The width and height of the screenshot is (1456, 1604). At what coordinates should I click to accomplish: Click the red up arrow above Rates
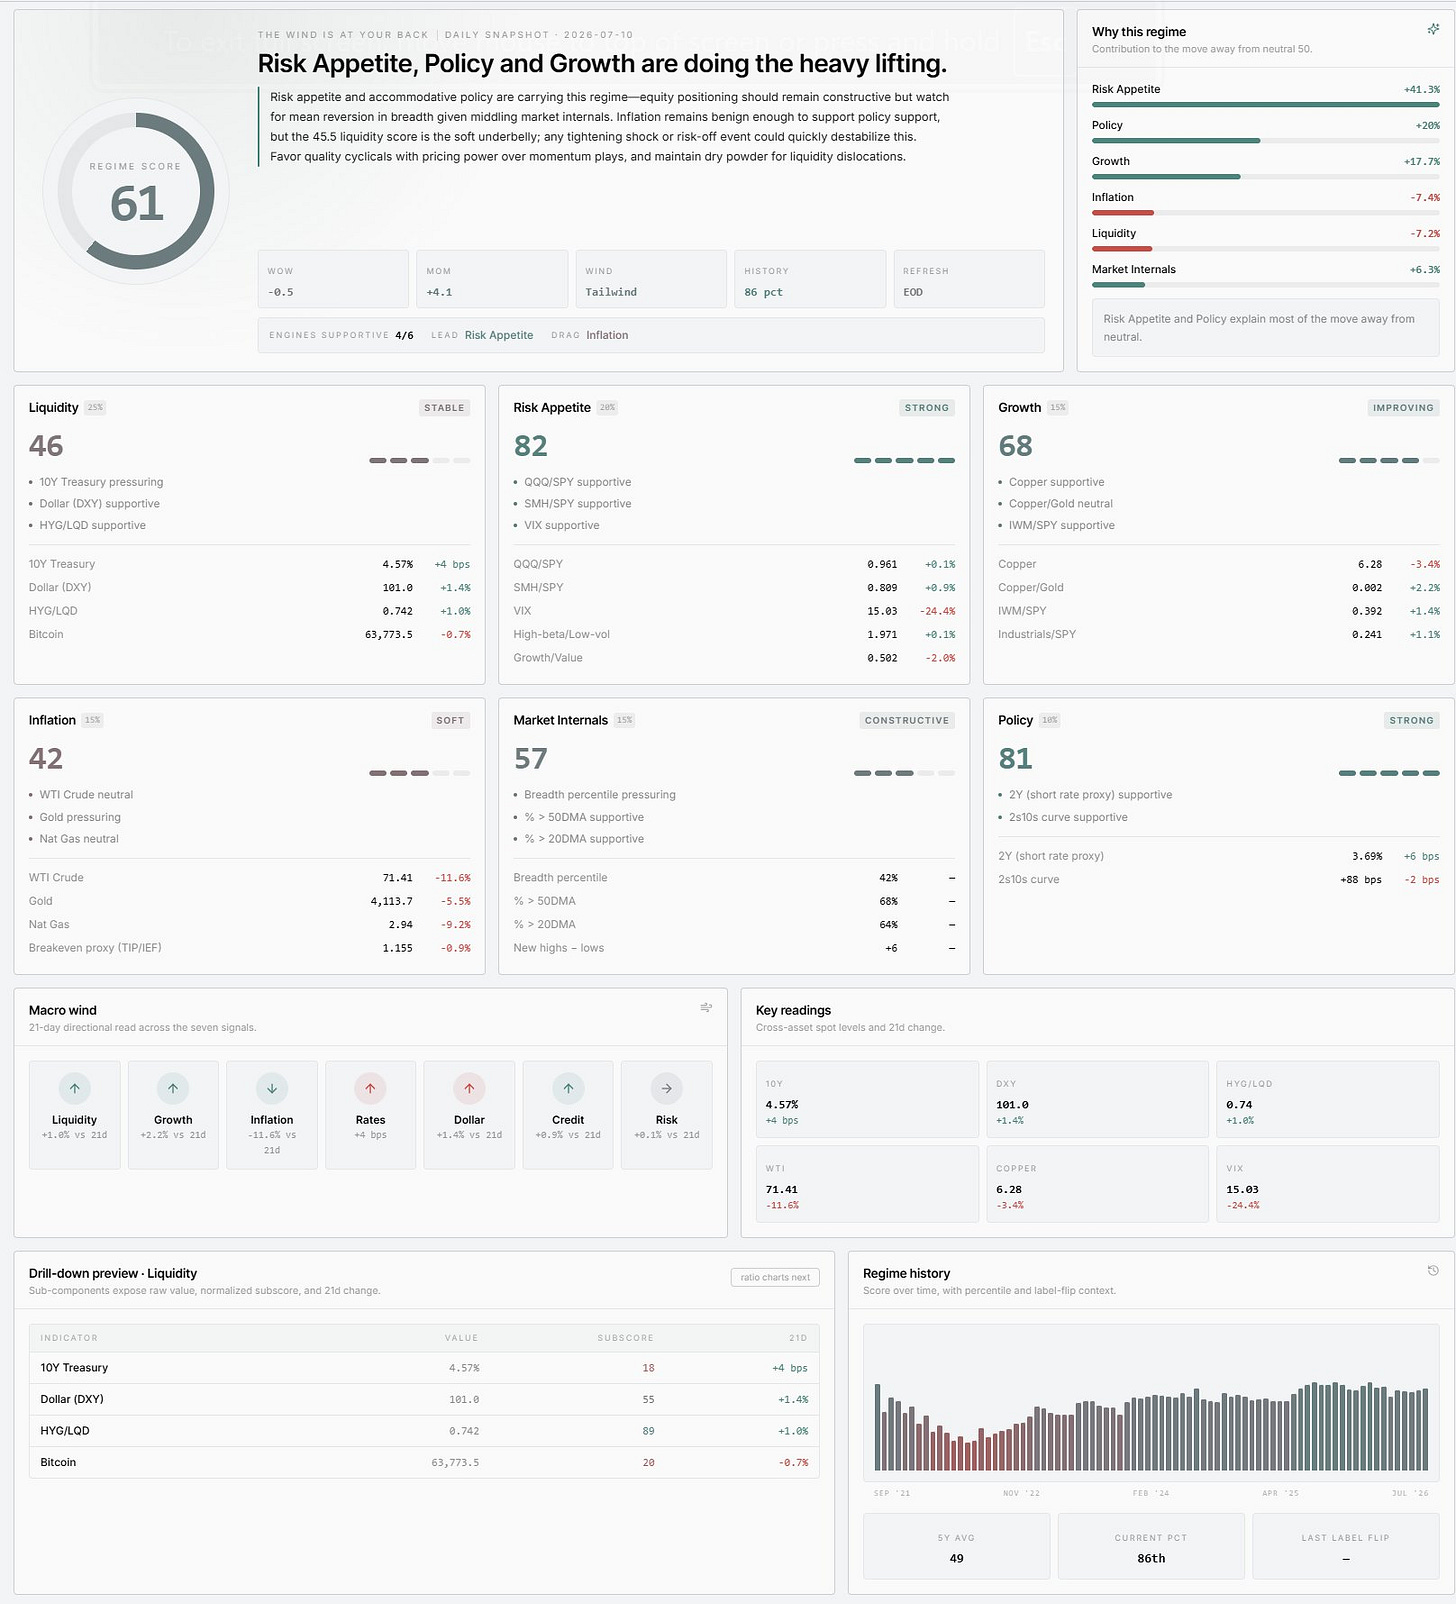point(370,1088)
